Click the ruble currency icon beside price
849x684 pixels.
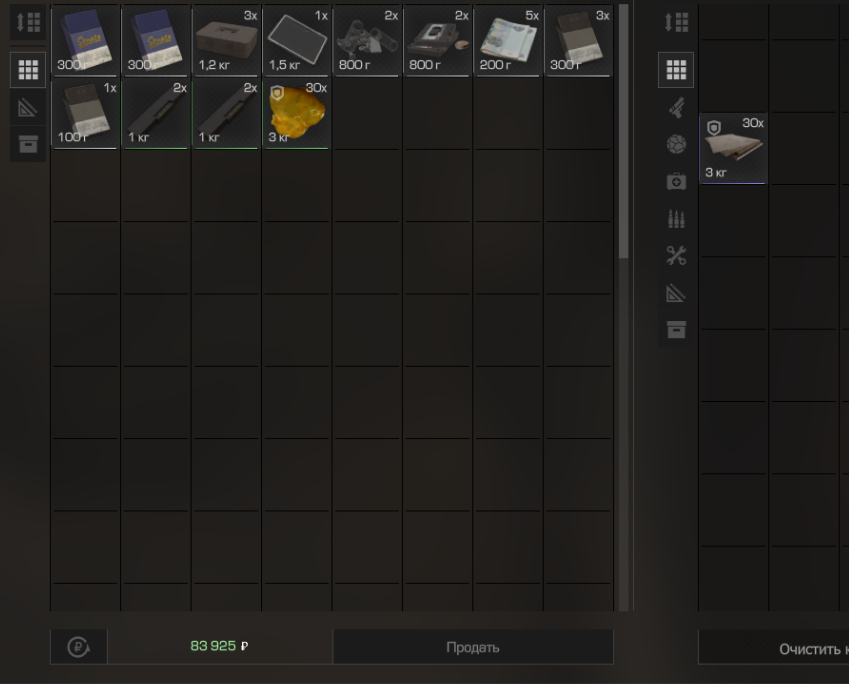point(78,647)
